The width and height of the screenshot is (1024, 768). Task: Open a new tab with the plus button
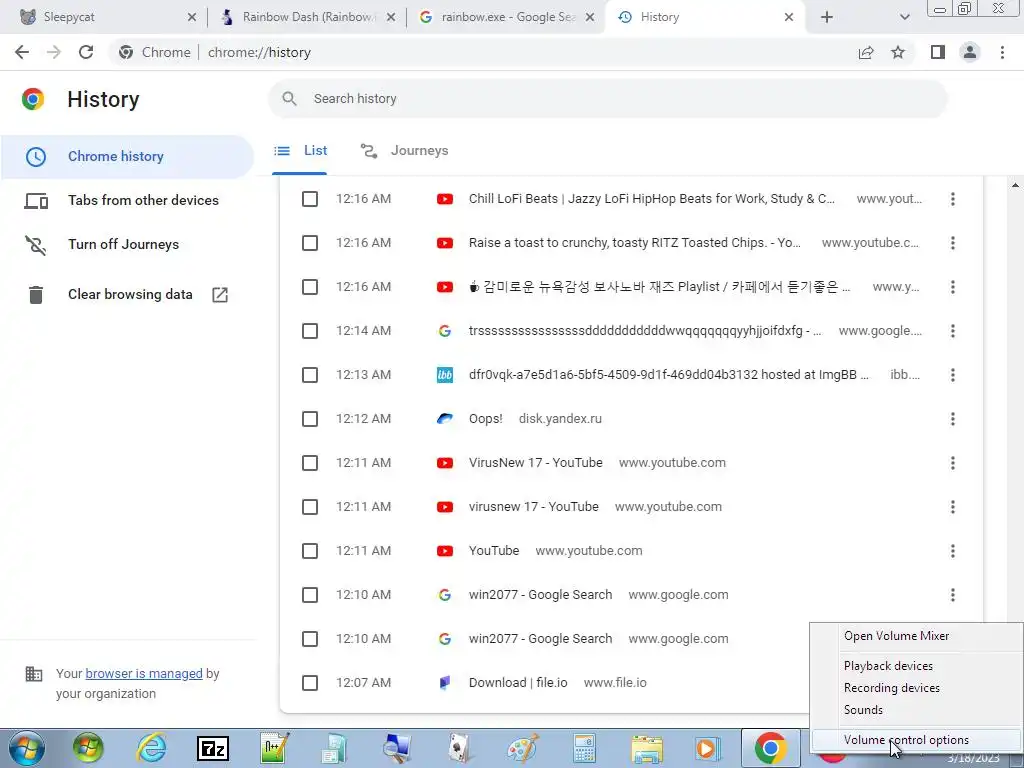tap(827, 17)
